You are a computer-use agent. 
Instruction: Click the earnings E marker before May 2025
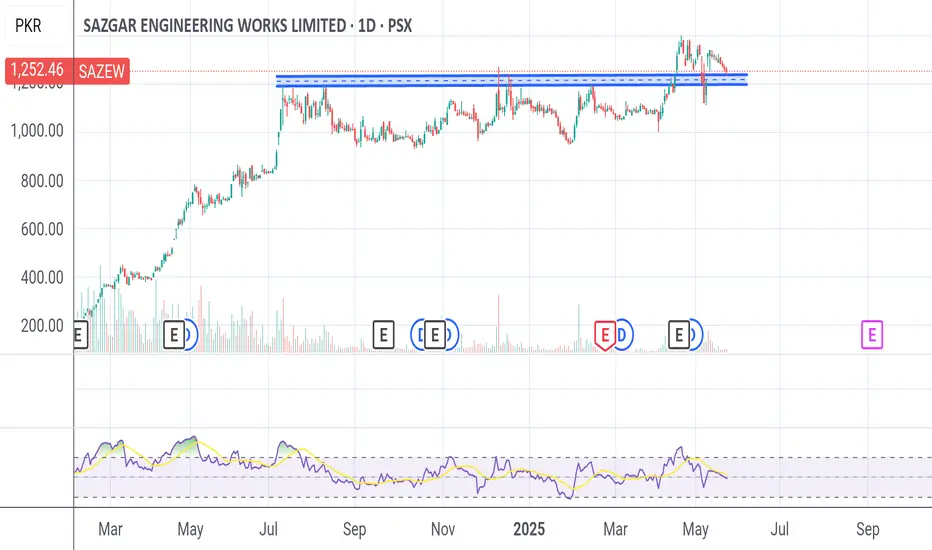679,335
